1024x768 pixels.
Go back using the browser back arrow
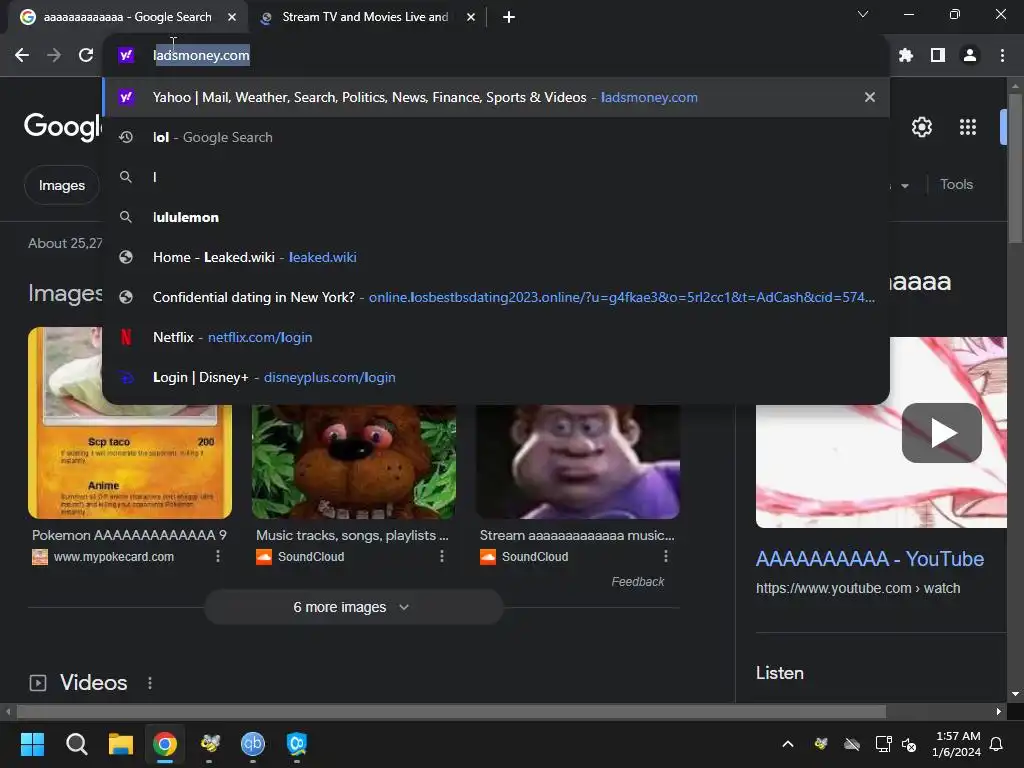[22, 56]
